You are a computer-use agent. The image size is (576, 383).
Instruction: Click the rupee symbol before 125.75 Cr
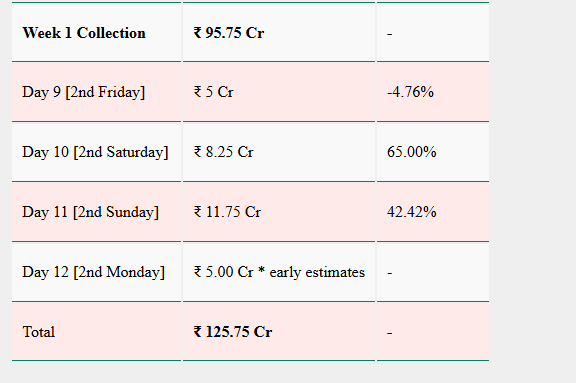(198, 332)
